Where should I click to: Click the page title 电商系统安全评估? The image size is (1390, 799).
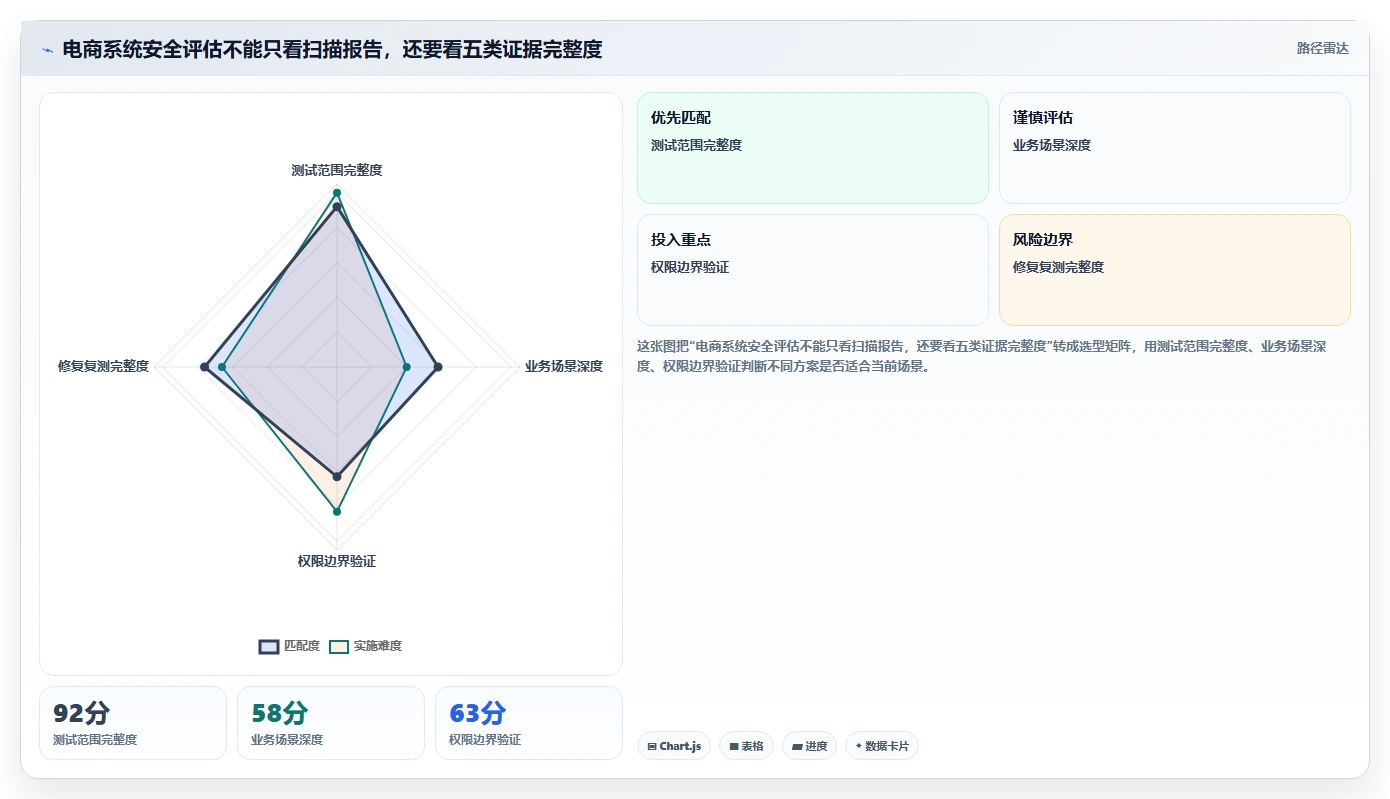click(x=333, y=49)
